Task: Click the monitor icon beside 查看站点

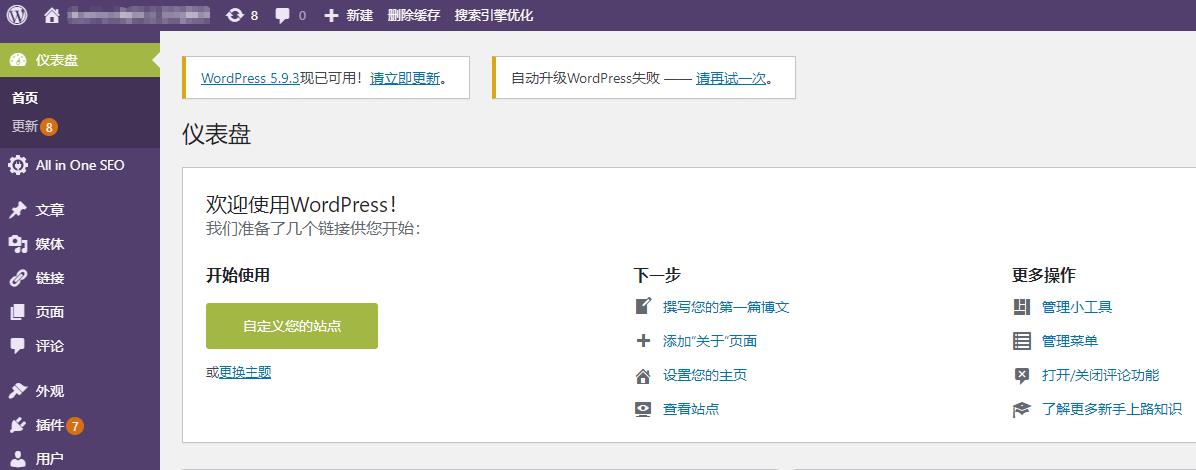Action: (x=643, y=409)
